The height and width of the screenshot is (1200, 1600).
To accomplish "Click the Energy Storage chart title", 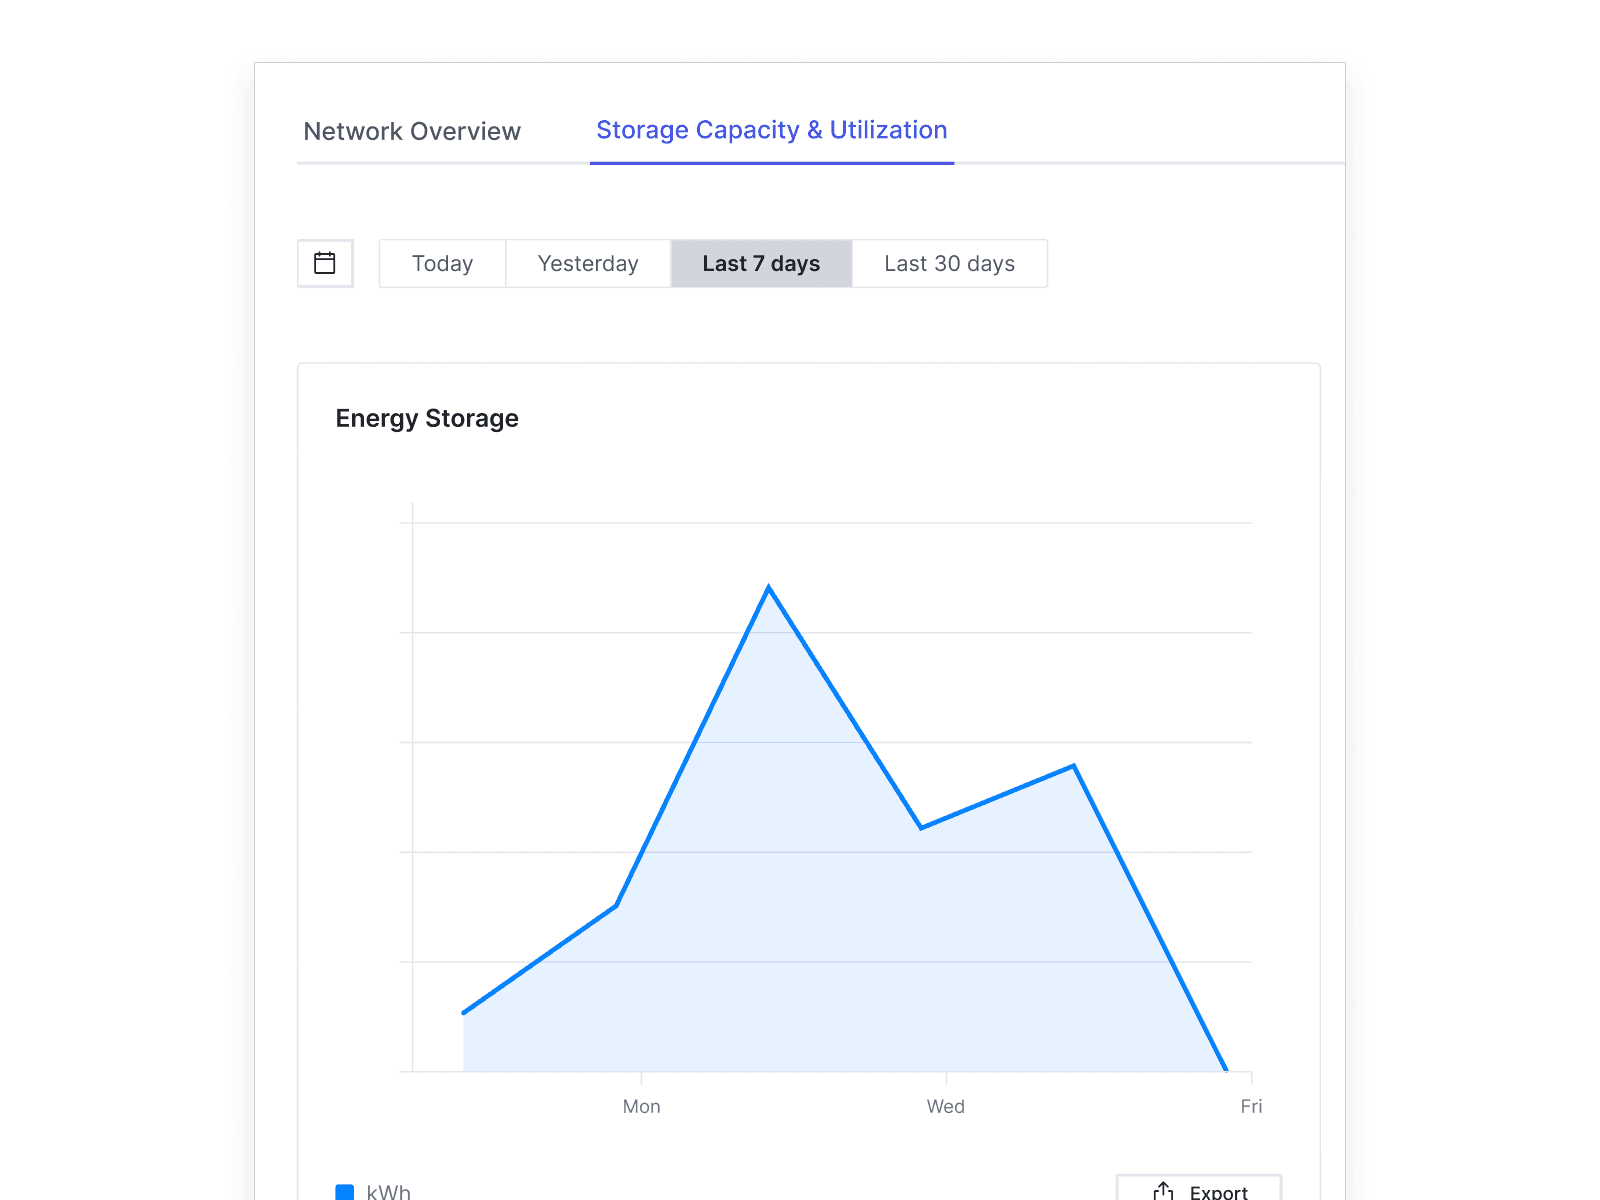I will (427, 418).
